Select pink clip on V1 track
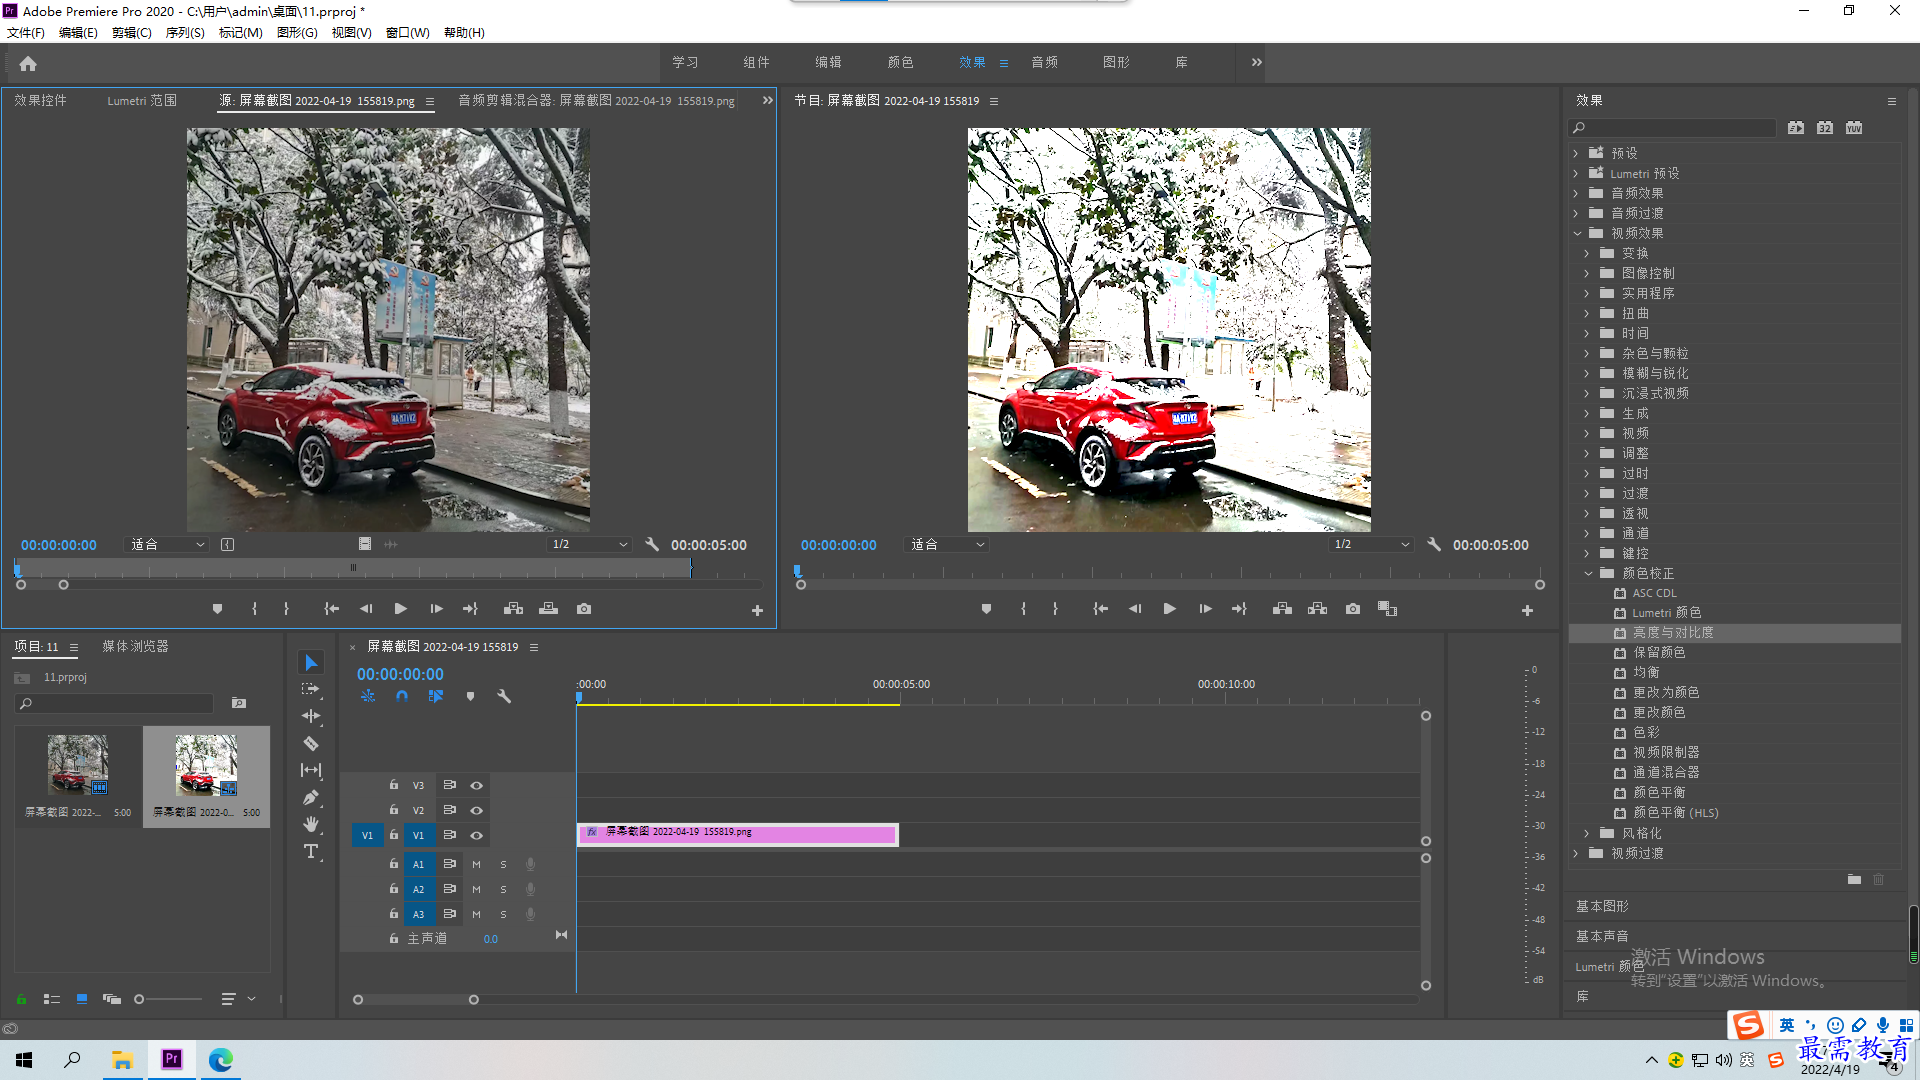This screenshot has height=1080, width=1920. tap(738, 834)
